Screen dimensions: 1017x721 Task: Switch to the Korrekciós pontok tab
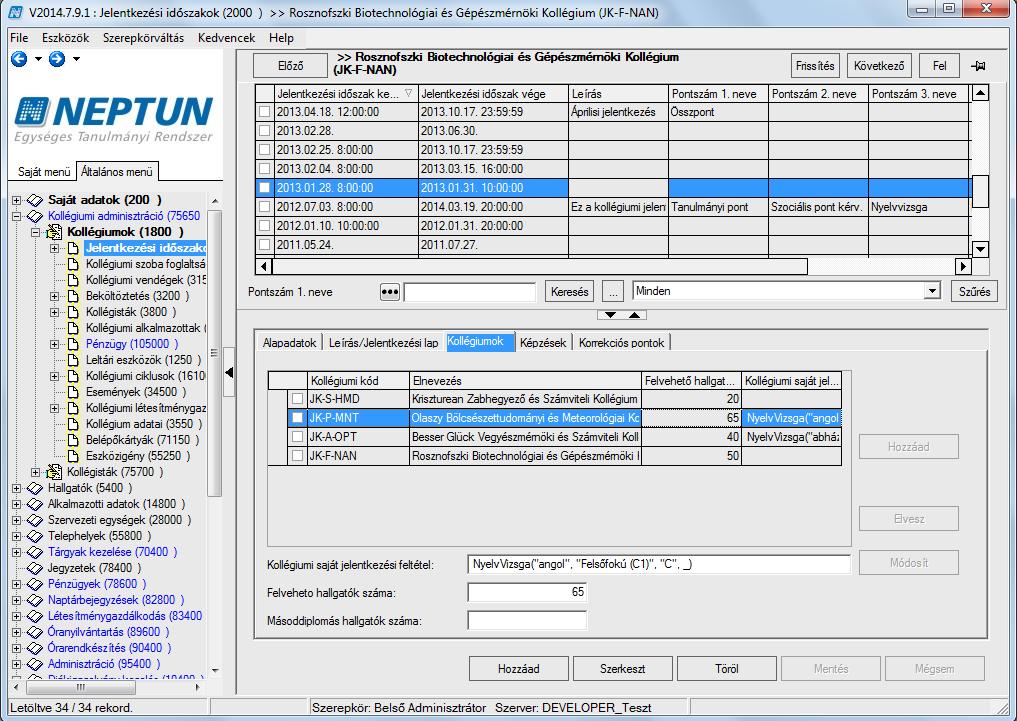tap(621, 342)
